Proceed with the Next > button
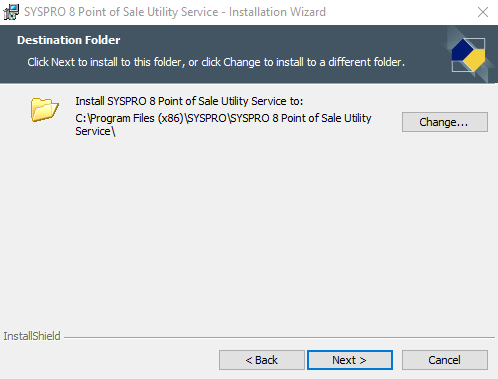The height and width of the screenshot is (379, 498). tap(350, 360)
